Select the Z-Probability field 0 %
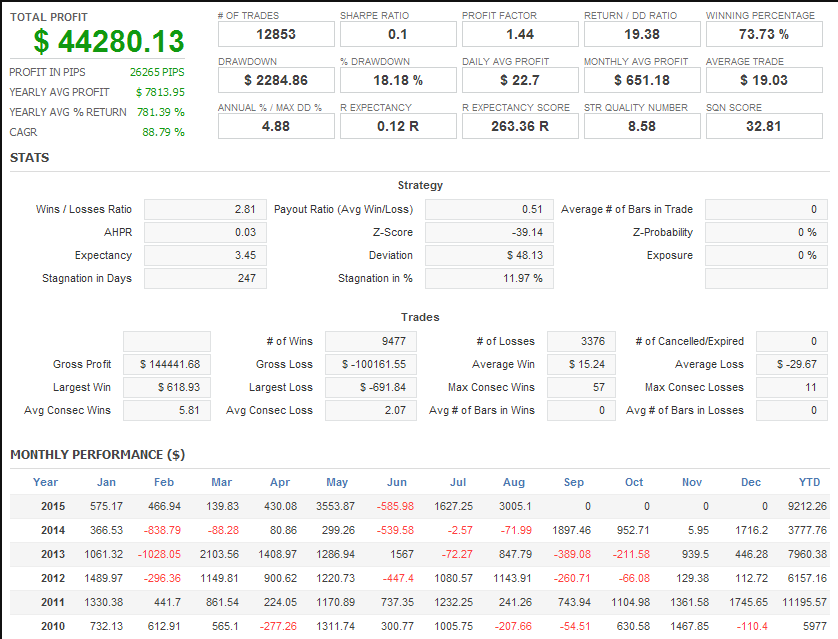Screen dimensions: 838x639 click(x=766, y=232)
